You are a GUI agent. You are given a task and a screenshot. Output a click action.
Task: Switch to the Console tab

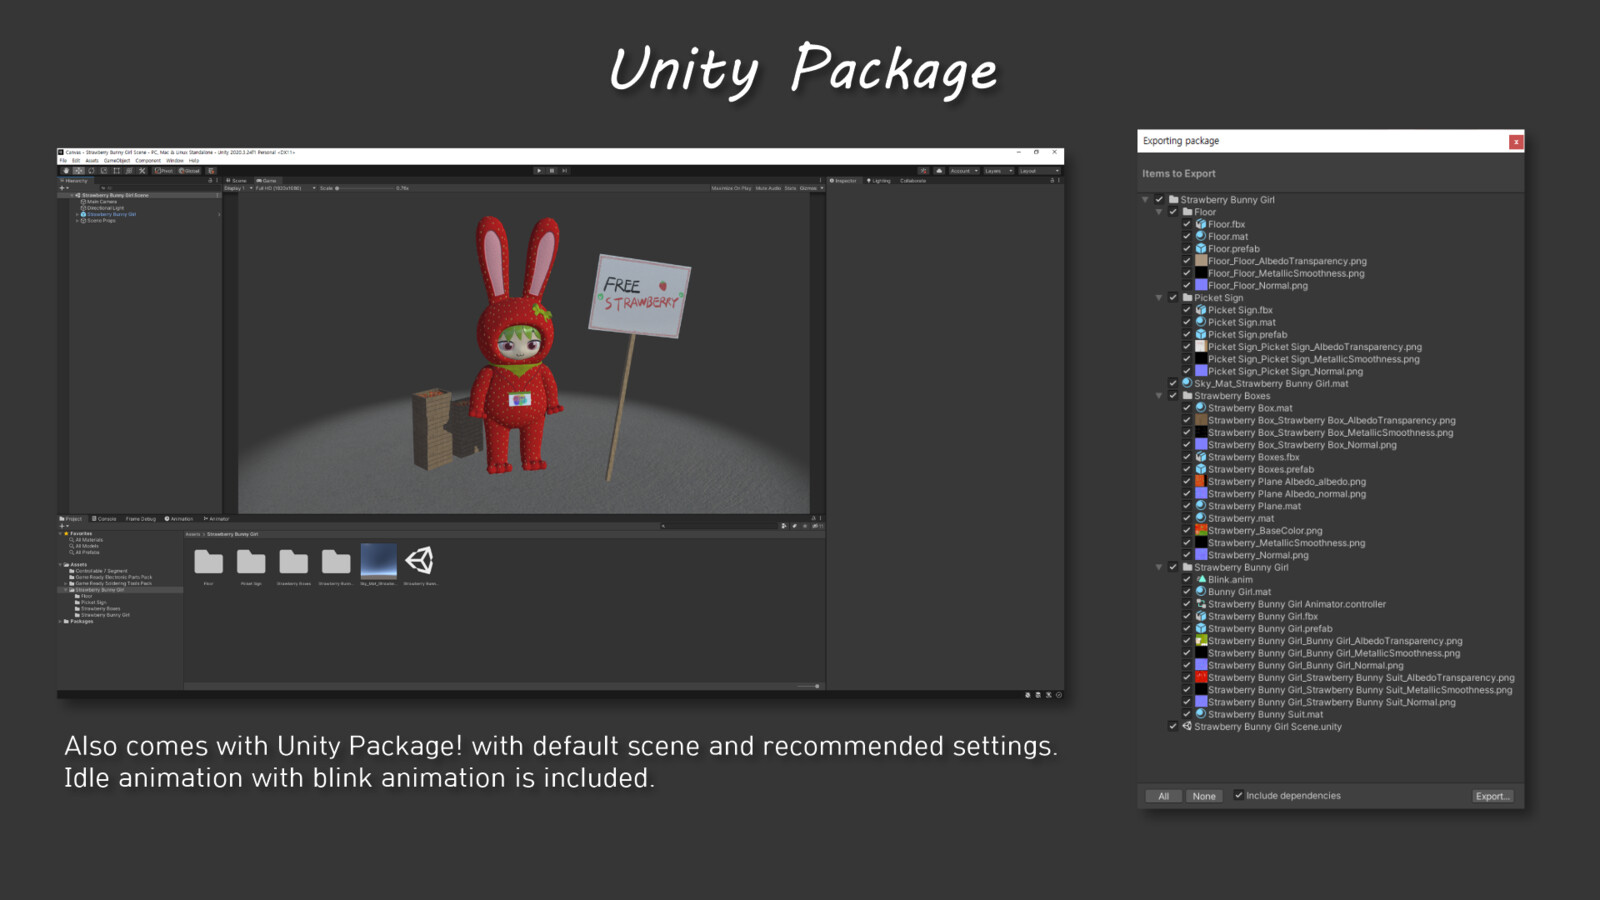point(104,519)
